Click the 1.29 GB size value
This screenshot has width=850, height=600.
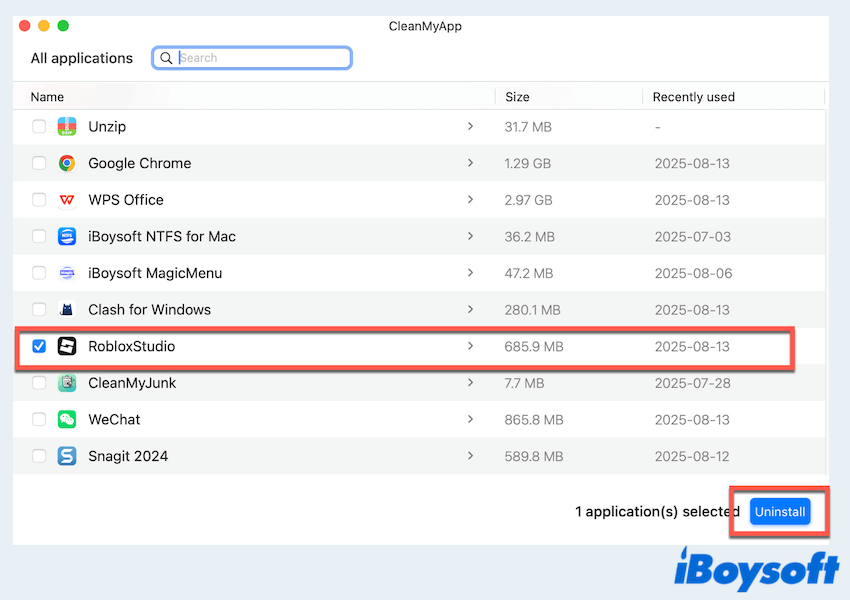click(527, 163)
